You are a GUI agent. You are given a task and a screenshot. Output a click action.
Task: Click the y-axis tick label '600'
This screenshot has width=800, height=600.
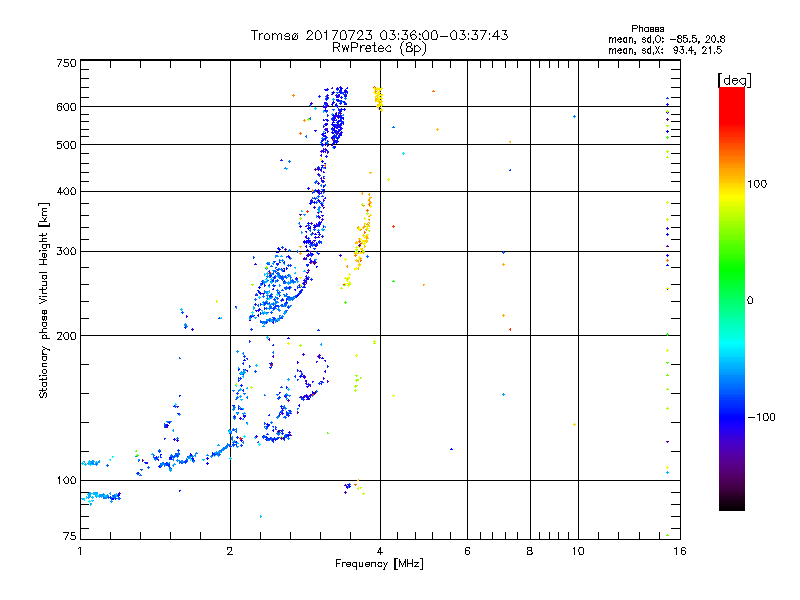coord(66,107)
